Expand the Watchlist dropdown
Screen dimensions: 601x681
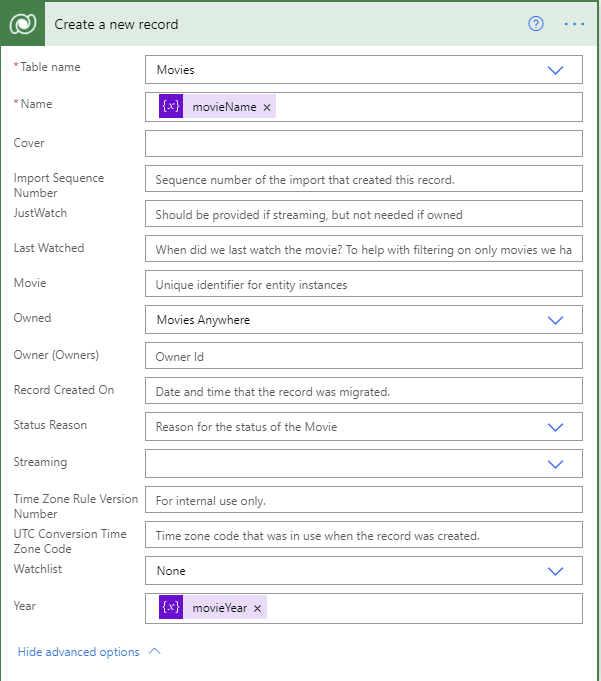555,571
